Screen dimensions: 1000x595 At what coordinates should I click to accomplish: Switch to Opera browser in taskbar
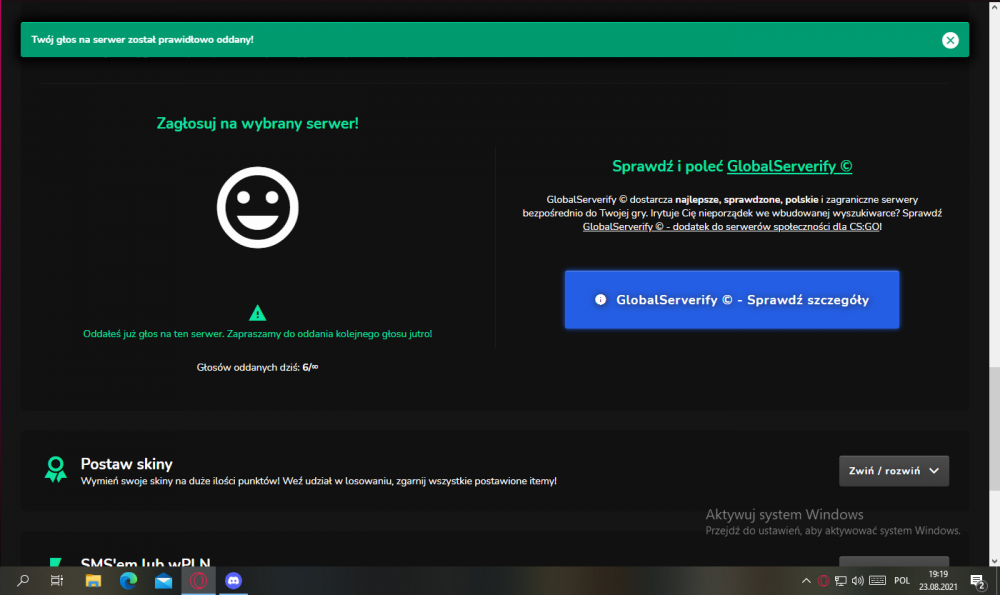click(198, 580)
